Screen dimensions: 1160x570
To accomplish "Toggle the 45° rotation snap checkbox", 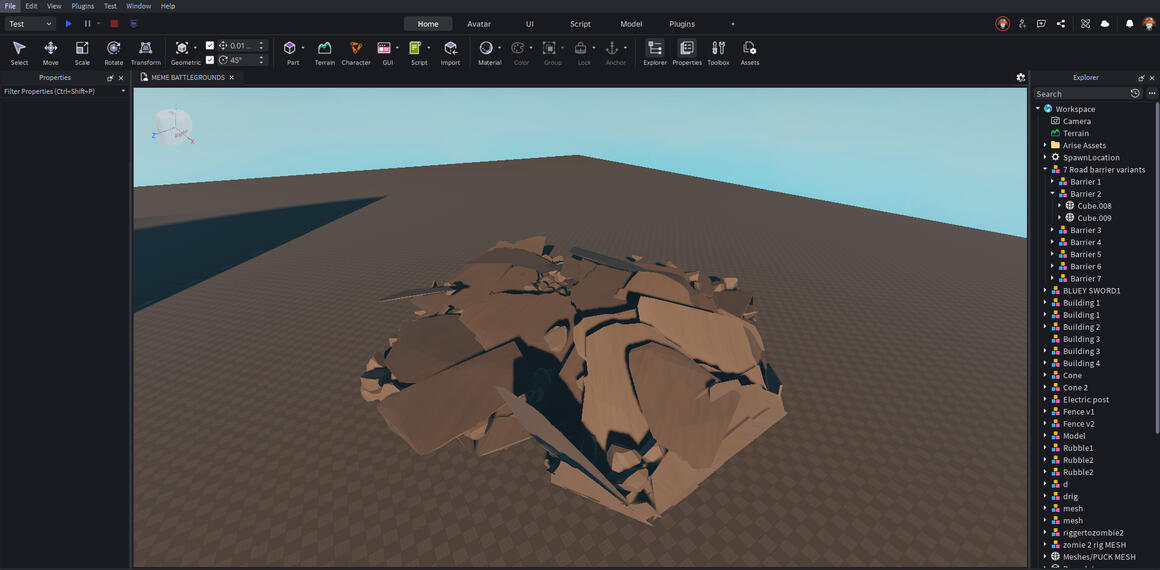I will [210, 60].
